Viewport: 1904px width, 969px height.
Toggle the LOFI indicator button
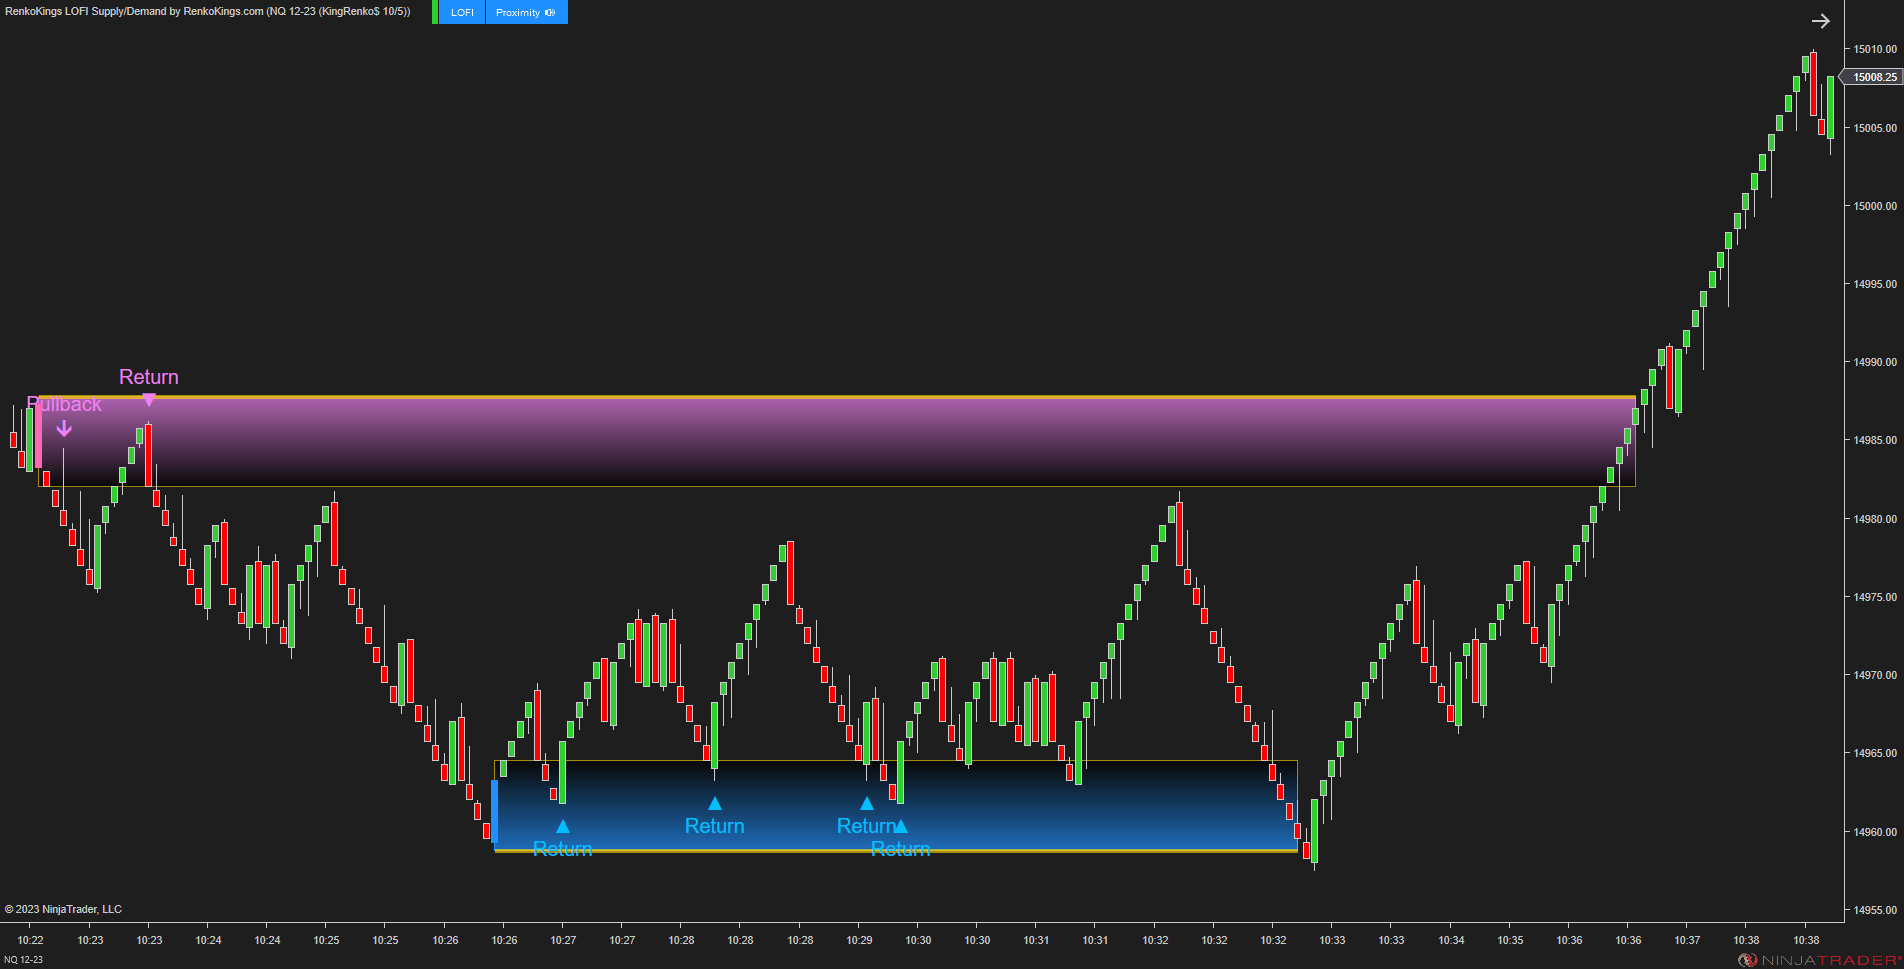(461, 12)
